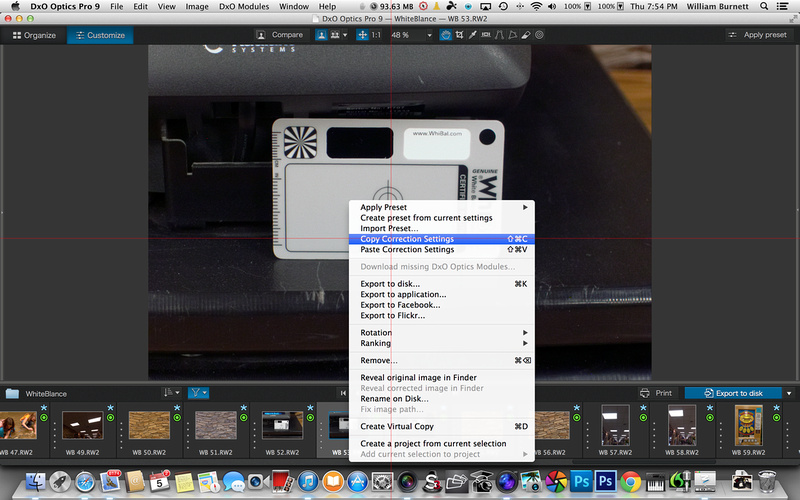Choose Rename on Disk...

(x=442, y=399)
